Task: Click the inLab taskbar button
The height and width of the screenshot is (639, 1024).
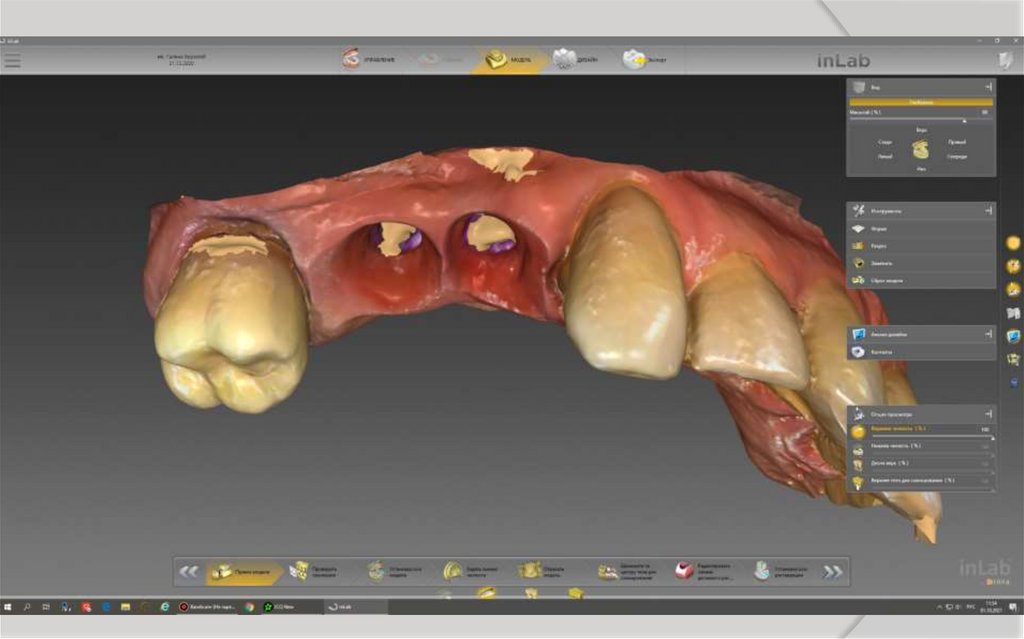Action: pos(356,607)
